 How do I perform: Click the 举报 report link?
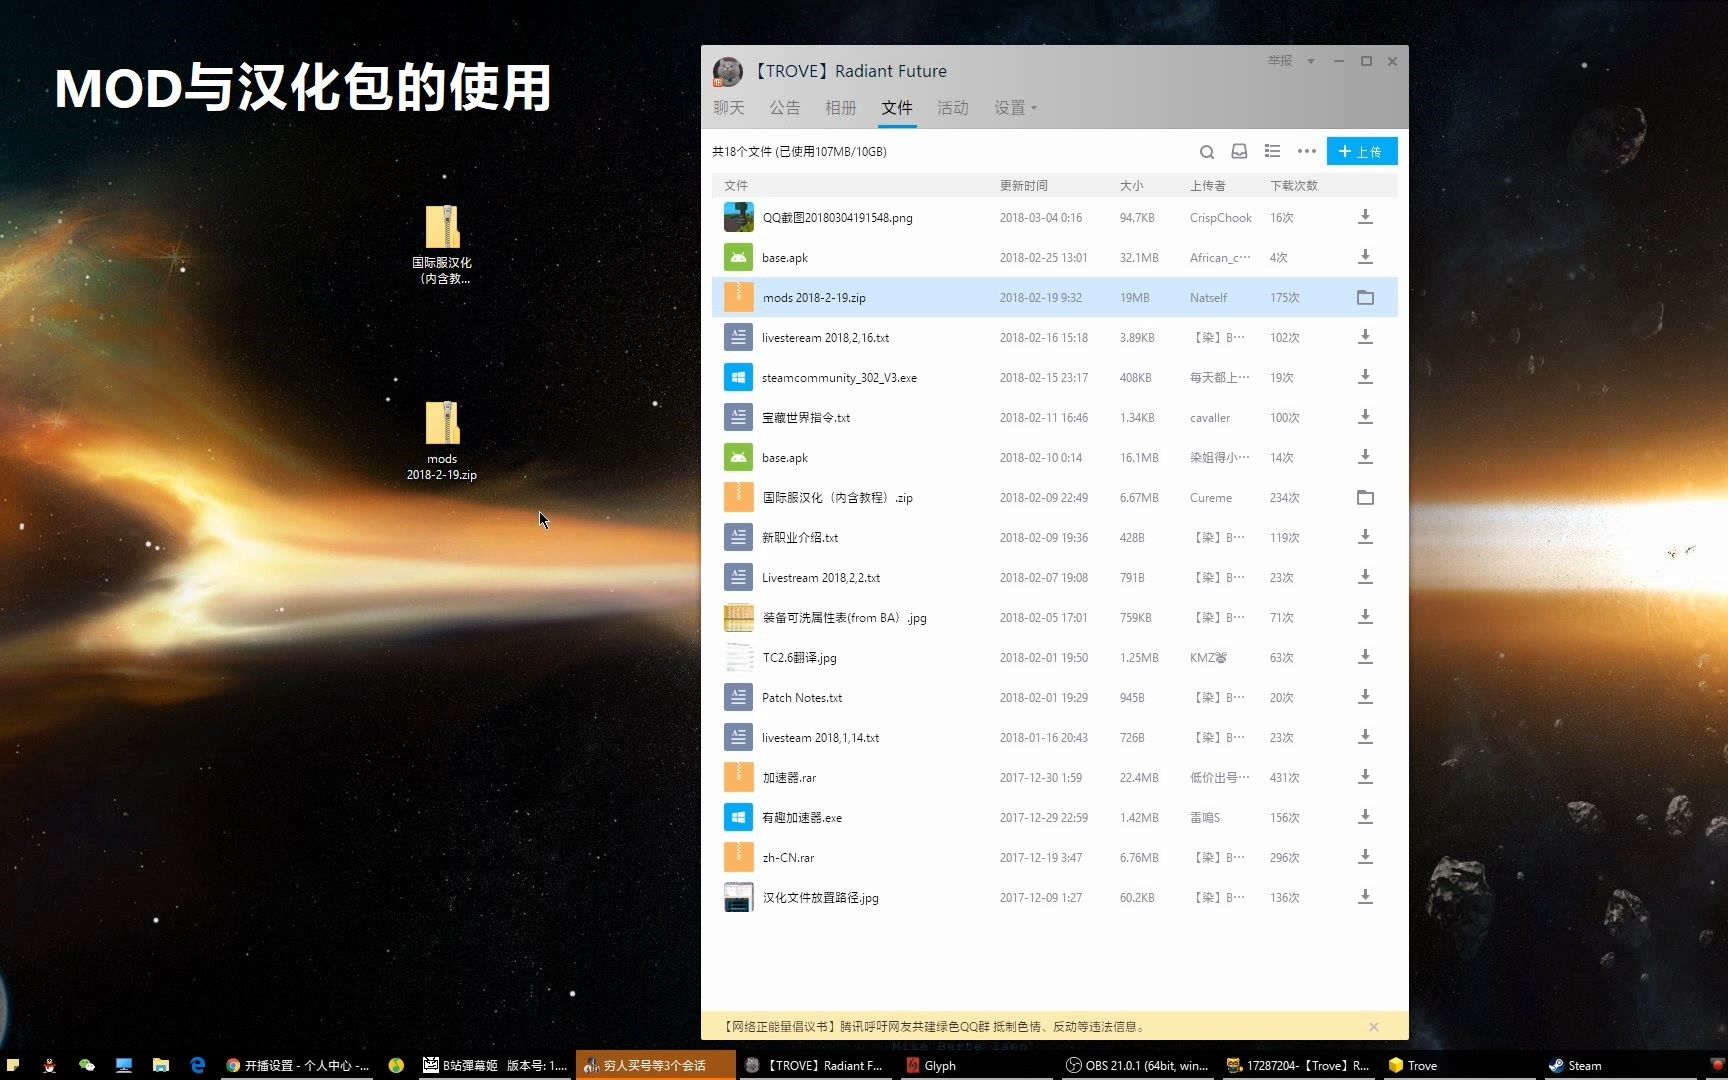coord(1280,61)
